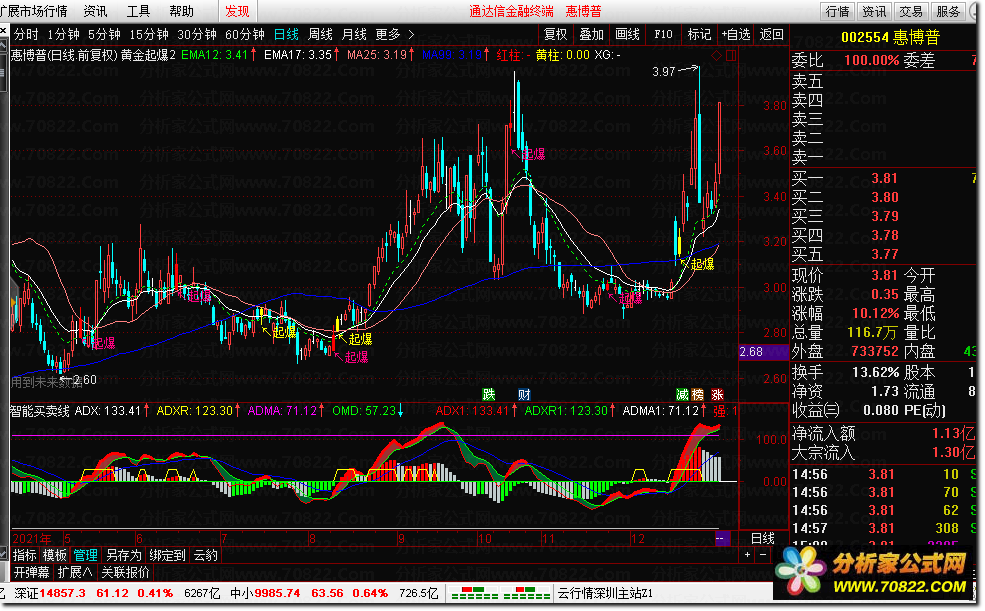Click the red 涨 marker icon
Image resolution: width=985 pixels, height=611 pixels.
717,394
